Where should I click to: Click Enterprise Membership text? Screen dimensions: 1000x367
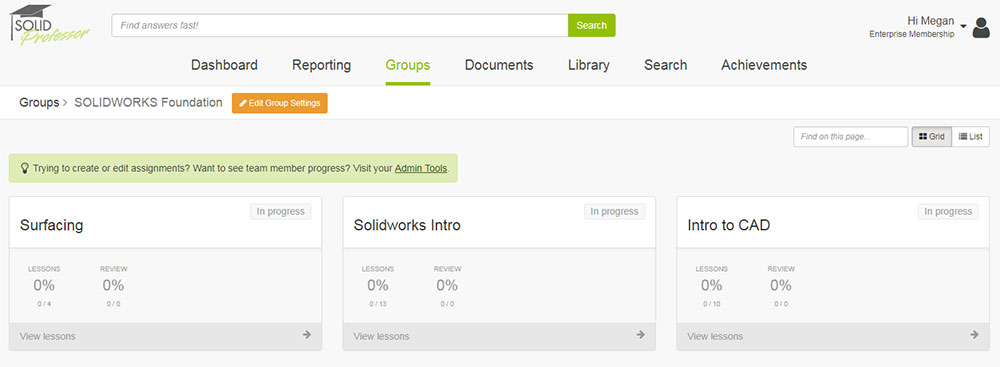coord(912,34)
